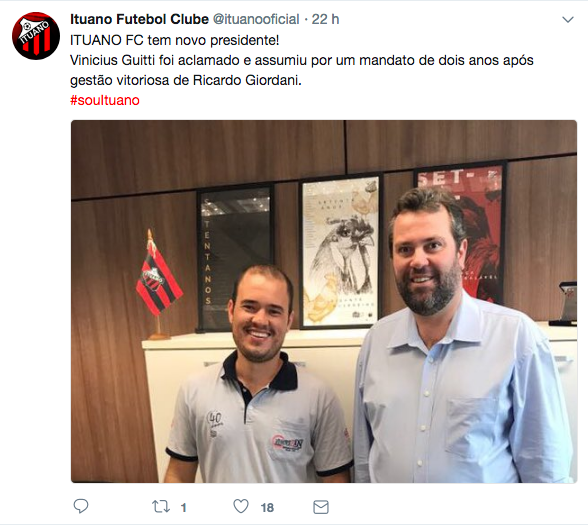The height and width of the screenshot is (525, 588).
Task: View the 18 likes count
Action: click(x=267, y=508)
